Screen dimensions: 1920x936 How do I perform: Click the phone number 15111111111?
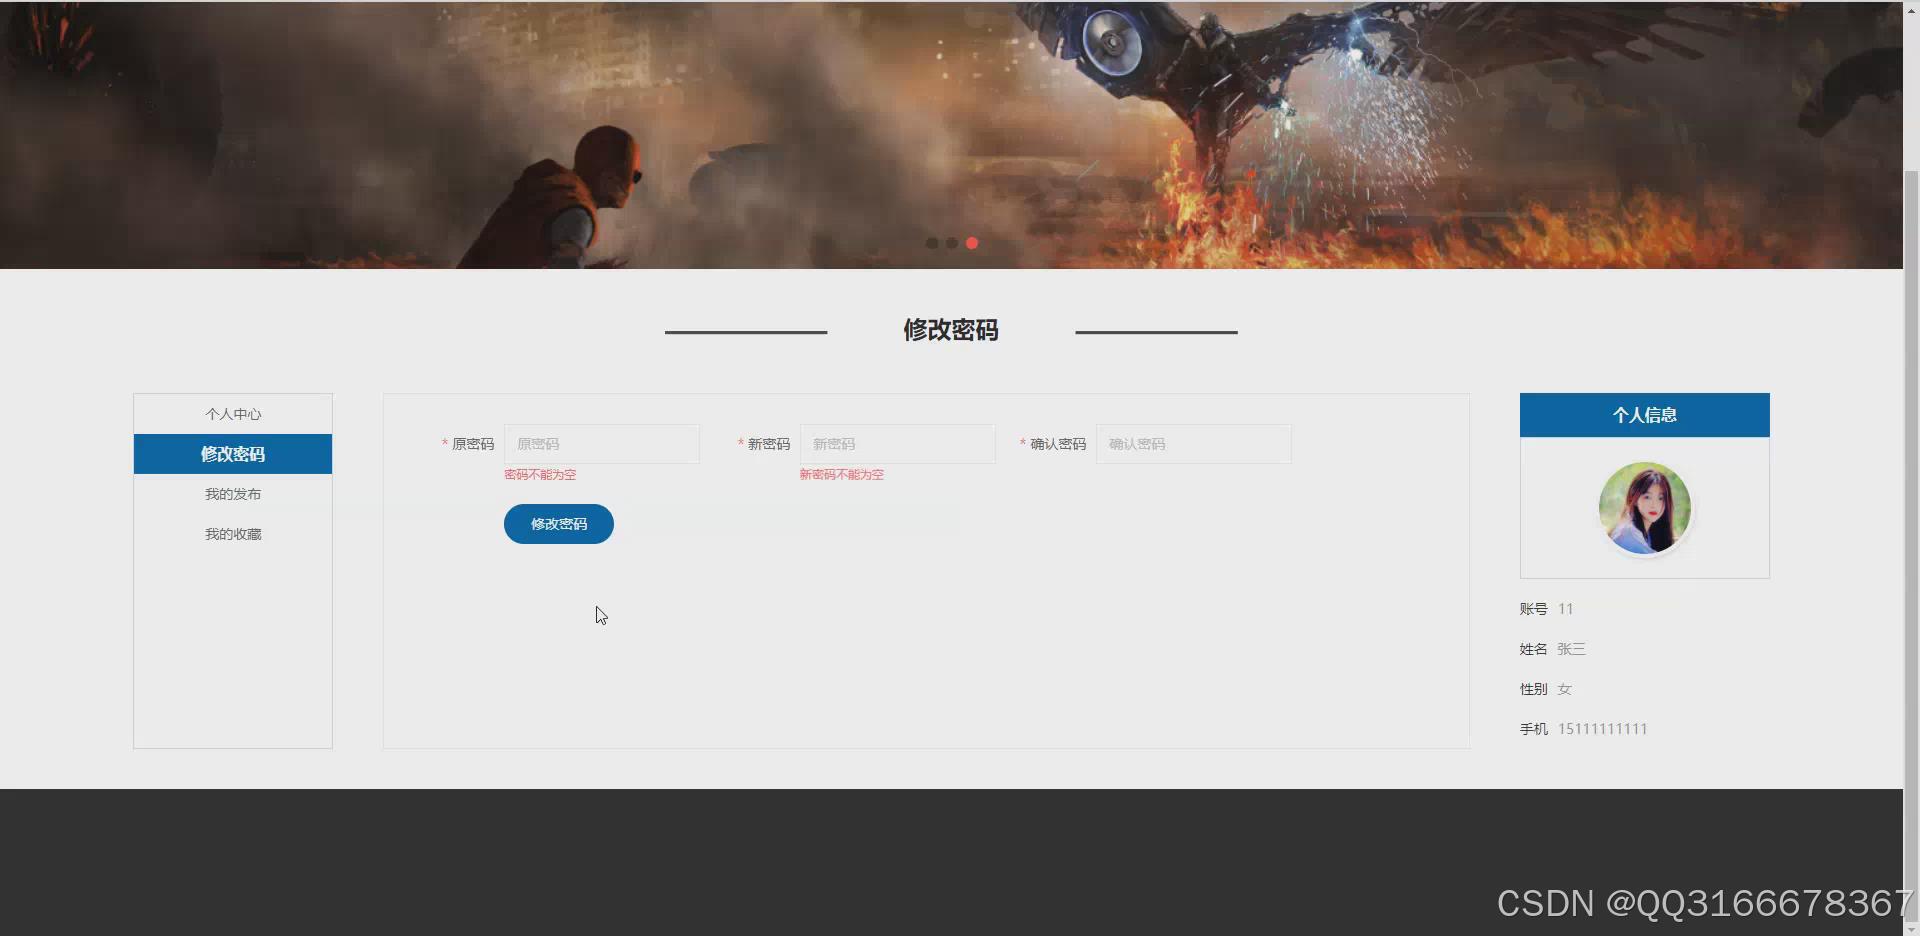[1603, 729]
